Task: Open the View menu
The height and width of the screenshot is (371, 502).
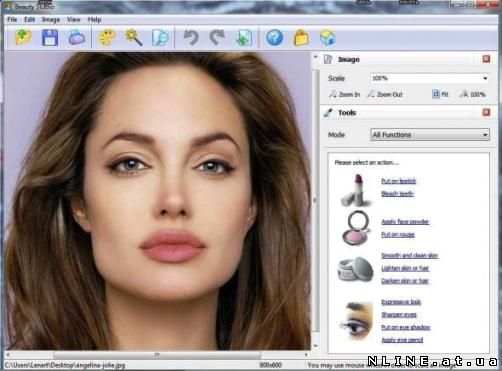Action: point(74,19)
